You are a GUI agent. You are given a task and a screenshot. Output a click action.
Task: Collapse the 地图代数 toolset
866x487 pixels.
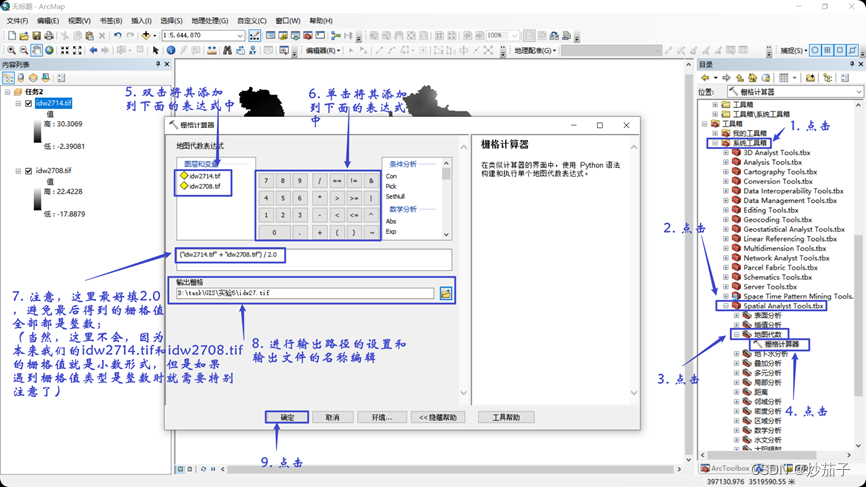736,335
